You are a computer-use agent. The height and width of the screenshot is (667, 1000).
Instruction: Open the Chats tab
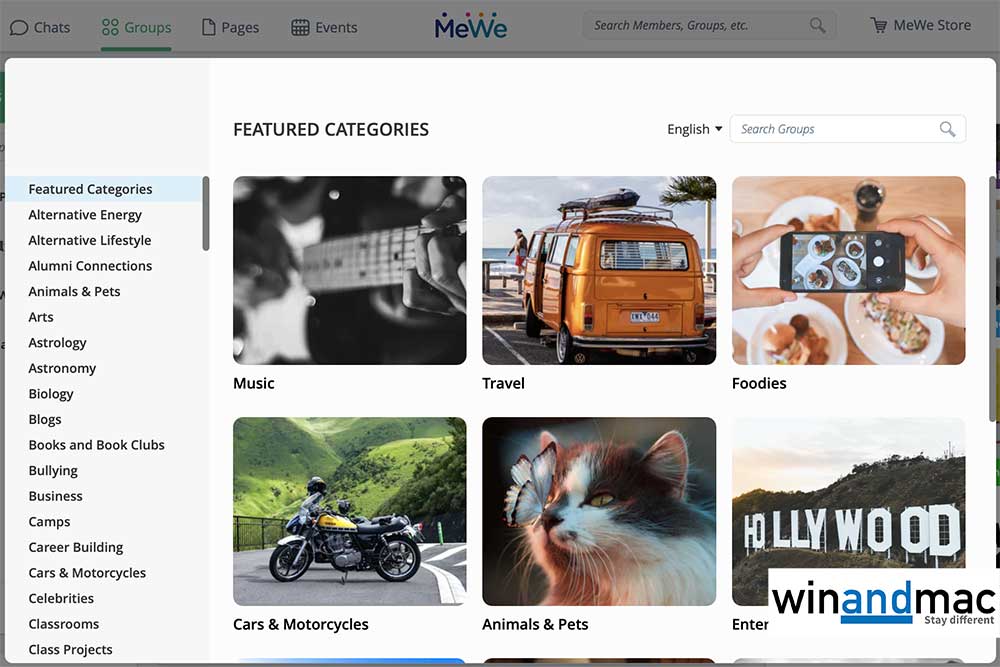point(40,27)
